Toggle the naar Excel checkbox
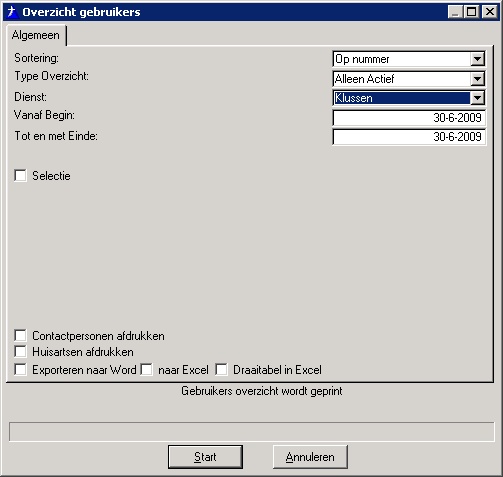The width and height of the screenshot is (503, 477). 147,369
